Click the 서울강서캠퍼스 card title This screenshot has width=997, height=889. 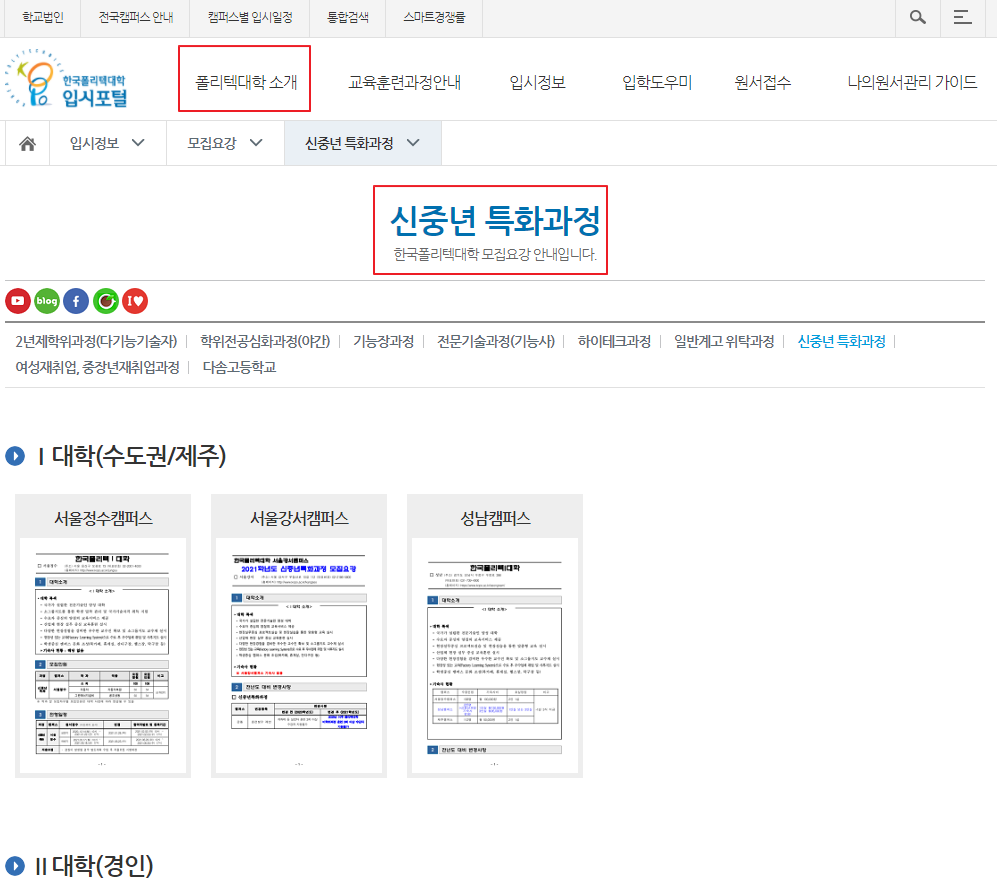pos(299,518)
